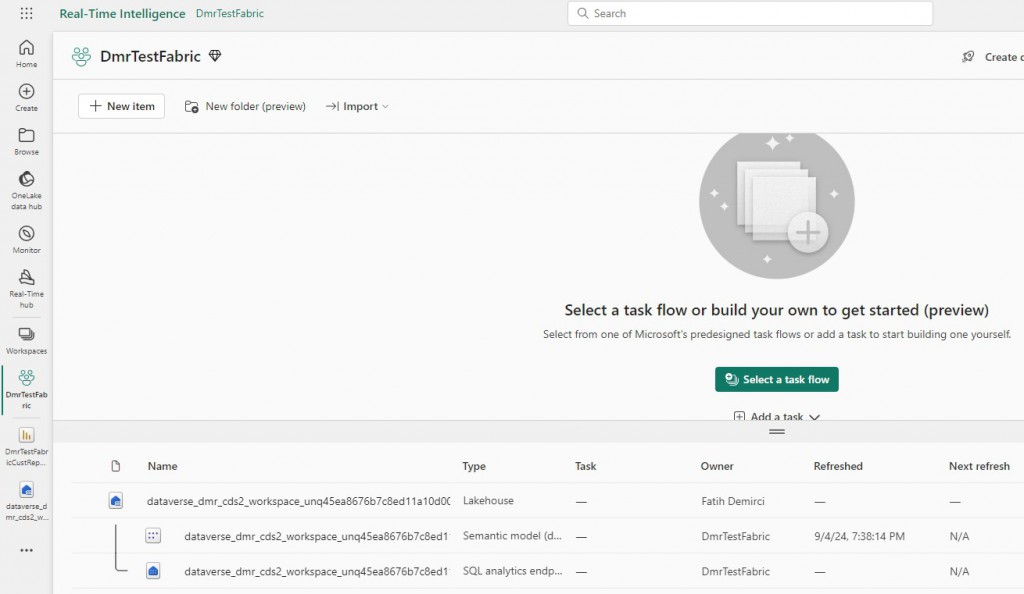Viewport: 1024px width, 594px height.
Task: Open the Real-Time hub
Action: (26, 289)
